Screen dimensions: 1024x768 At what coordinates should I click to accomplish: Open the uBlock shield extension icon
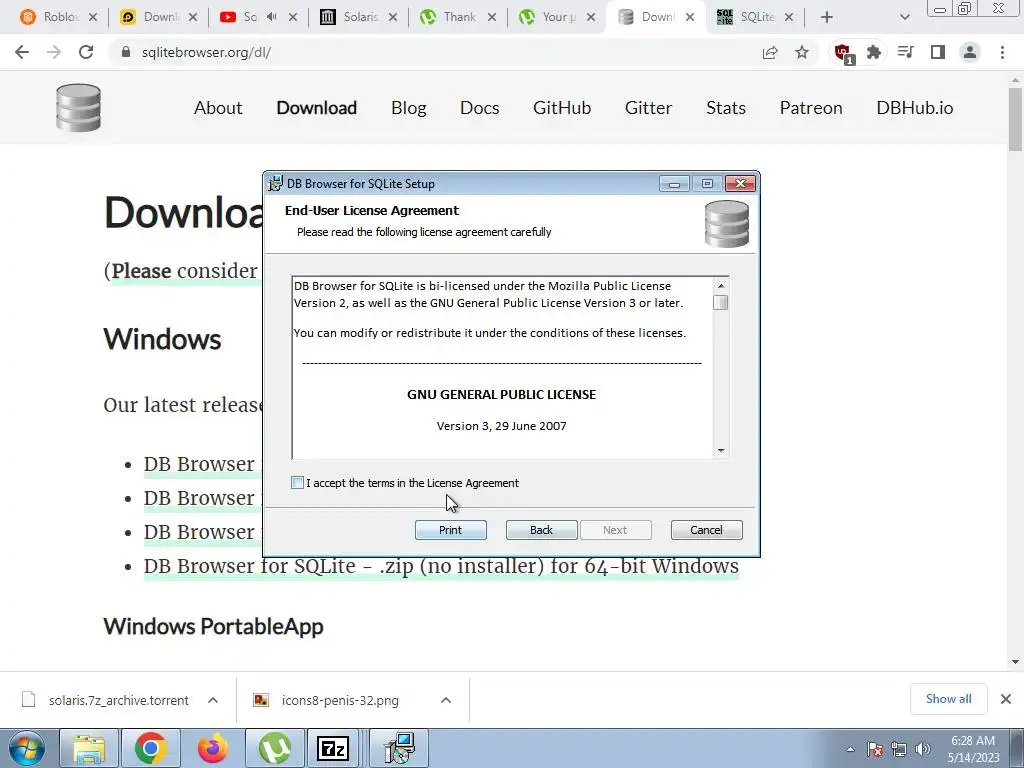(x=842, y=52)
